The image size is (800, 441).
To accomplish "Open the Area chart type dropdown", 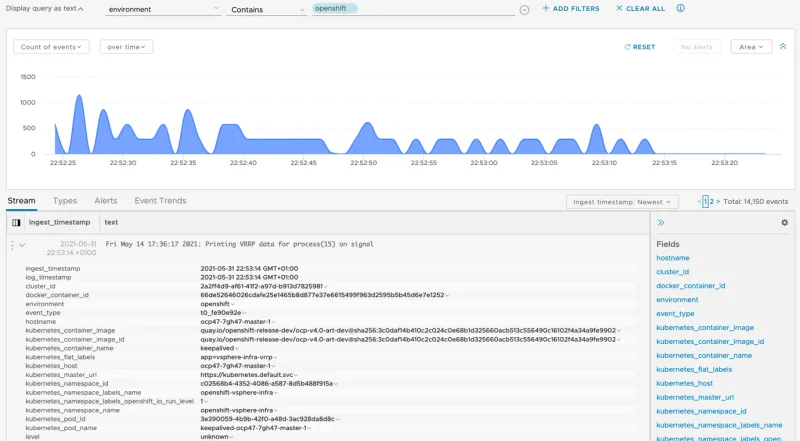I will [750, 47].
